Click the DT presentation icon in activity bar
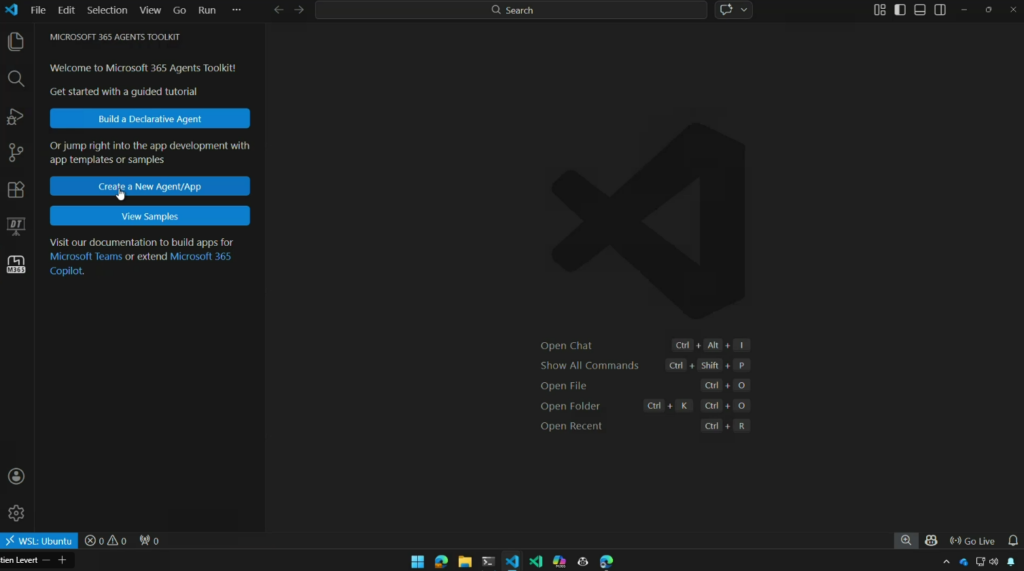 tap(16, 226)
